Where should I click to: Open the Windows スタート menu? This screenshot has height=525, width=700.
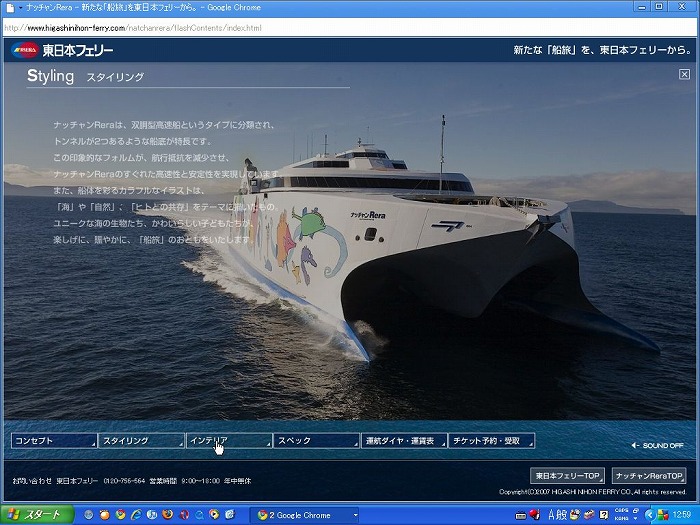point(38,515)
